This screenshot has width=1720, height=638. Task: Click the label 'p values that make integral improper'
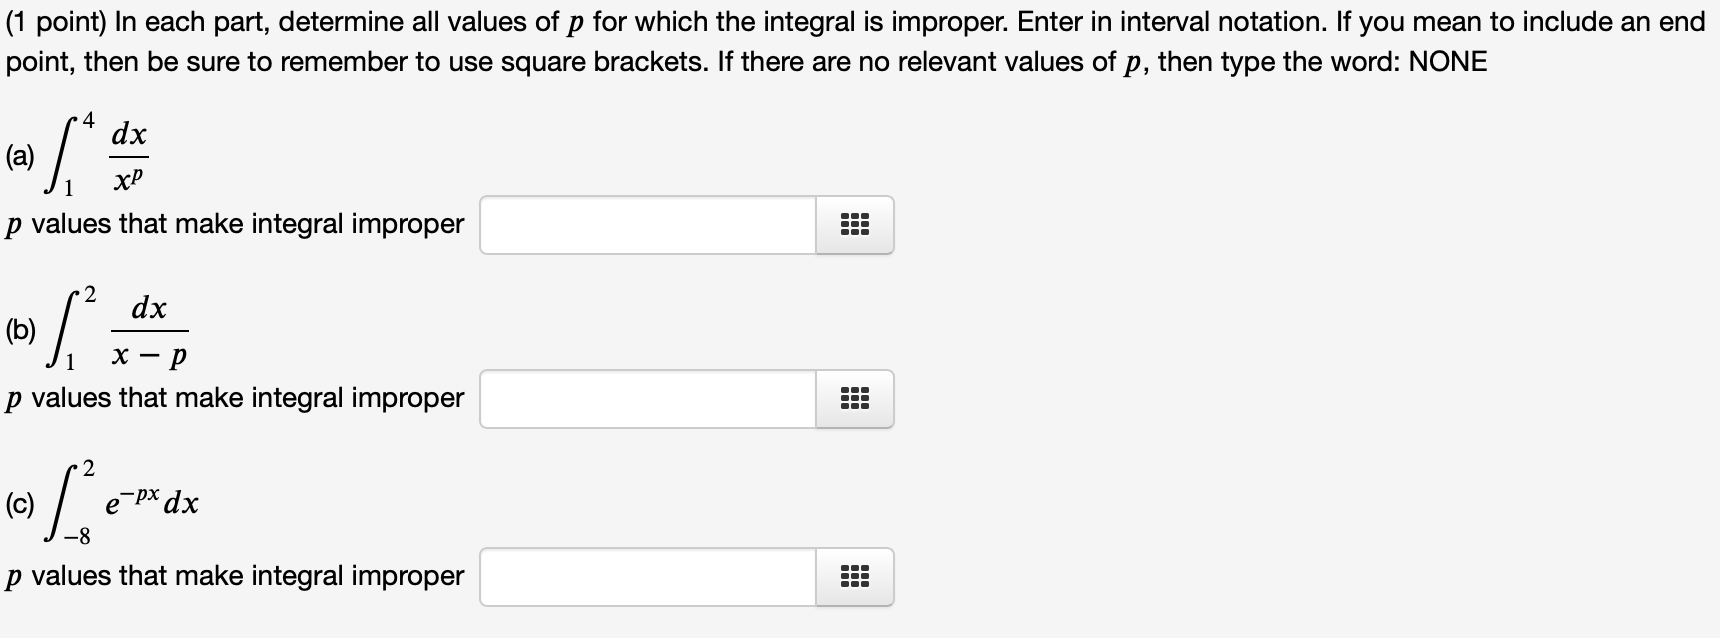[235, 224]
